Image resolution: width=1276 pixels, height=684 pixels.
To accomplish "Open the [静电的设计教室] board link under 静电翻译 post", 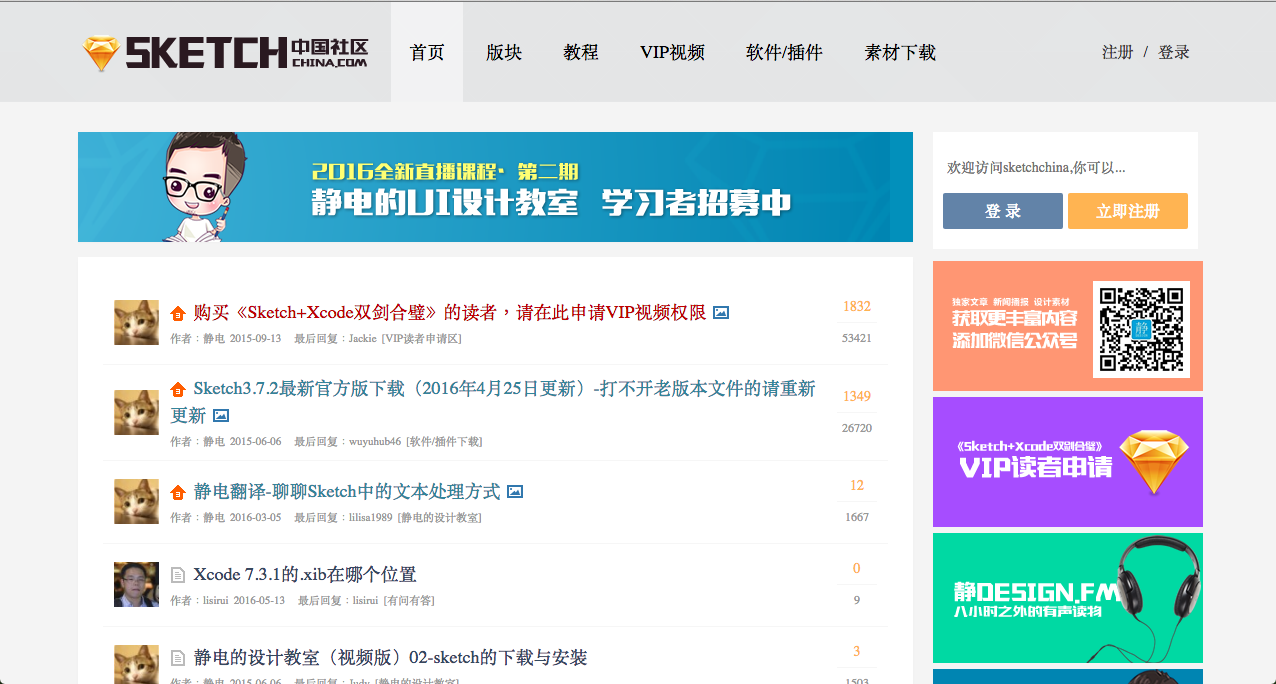I will point(439,517).
